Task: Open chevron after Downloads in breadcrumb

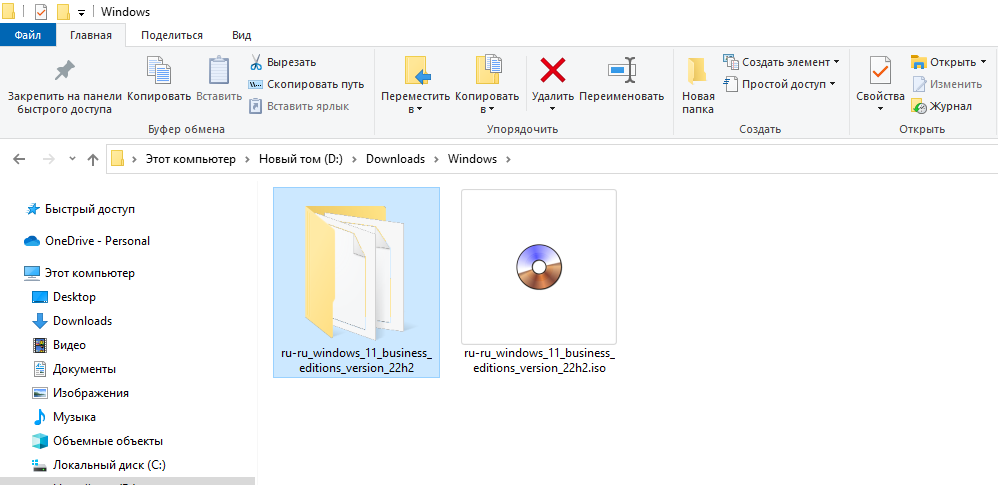Action: tap(437, 159)
